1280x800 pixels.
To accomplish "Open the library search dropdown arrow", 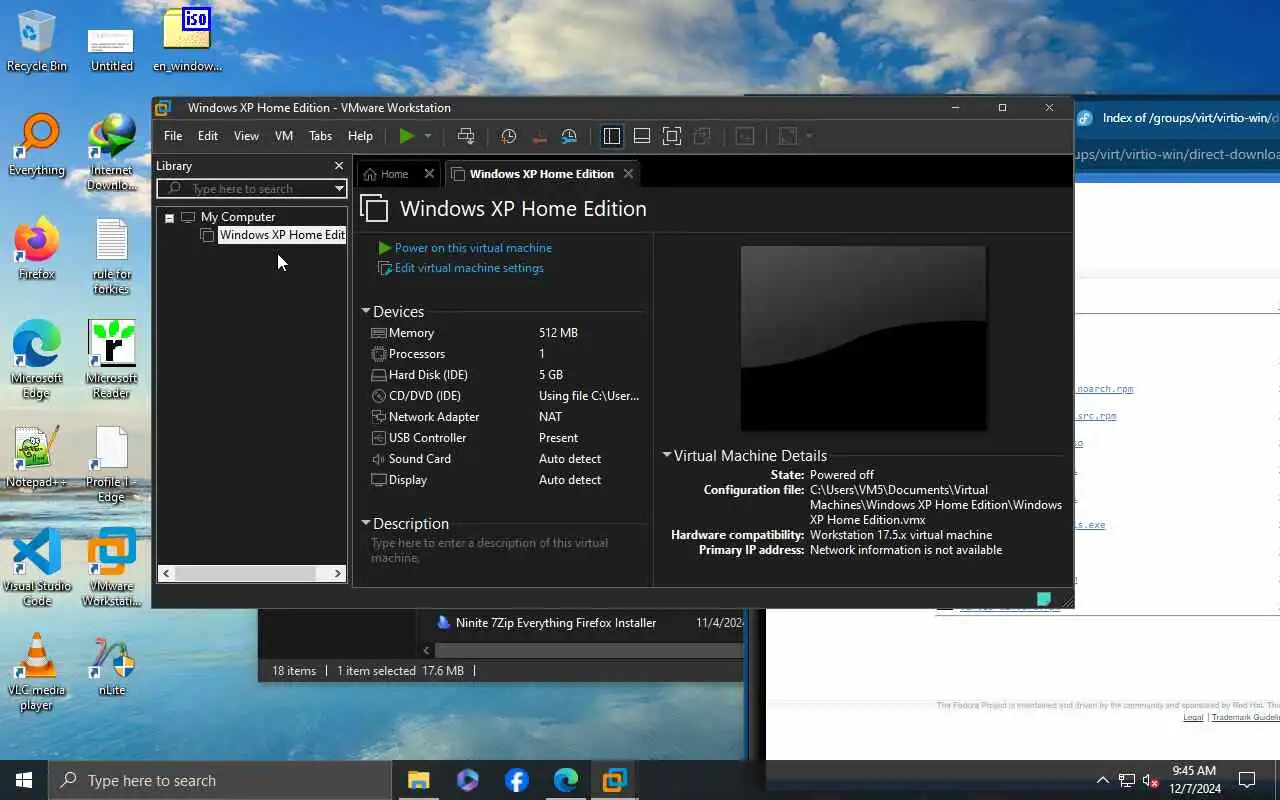I will 339,188.
